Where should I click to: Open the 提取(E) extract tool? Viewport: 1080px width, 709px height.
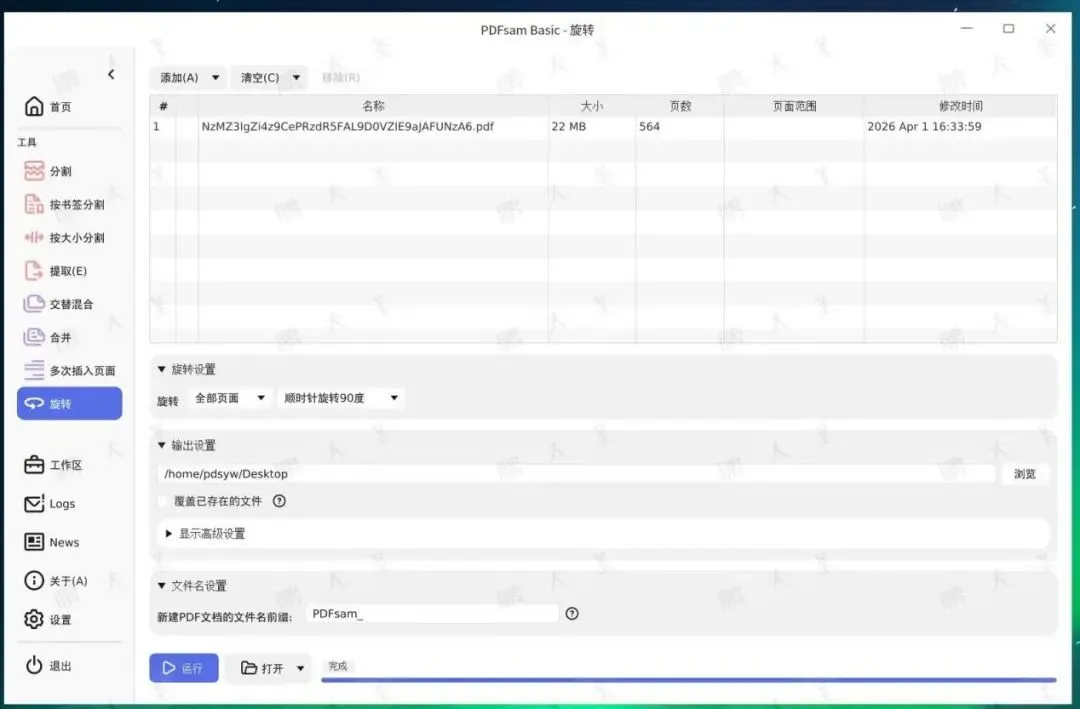click(x=69, y=271)
